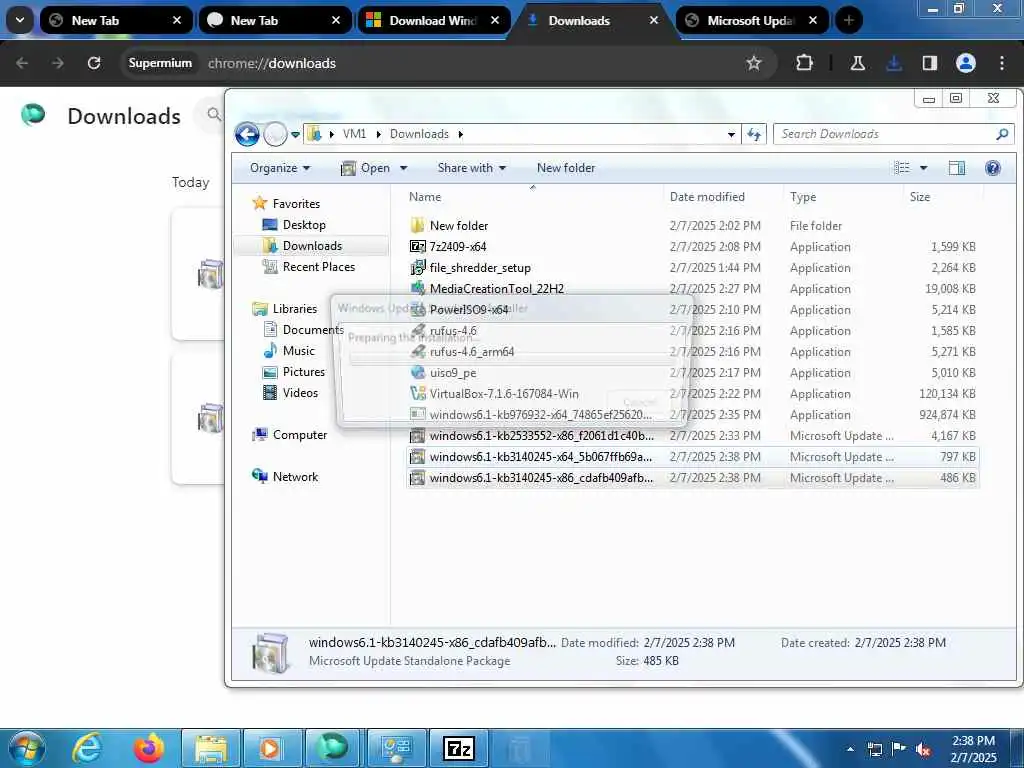Show browser downloads toolbar icon

[x=893, y=63]
